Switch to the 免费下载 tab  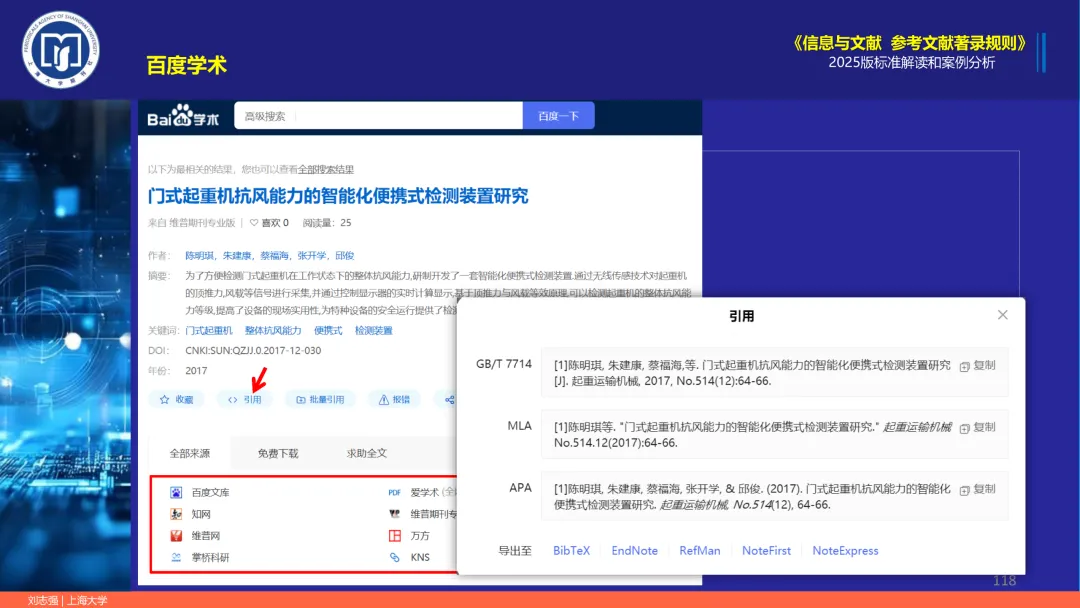[x=278, y=453]
